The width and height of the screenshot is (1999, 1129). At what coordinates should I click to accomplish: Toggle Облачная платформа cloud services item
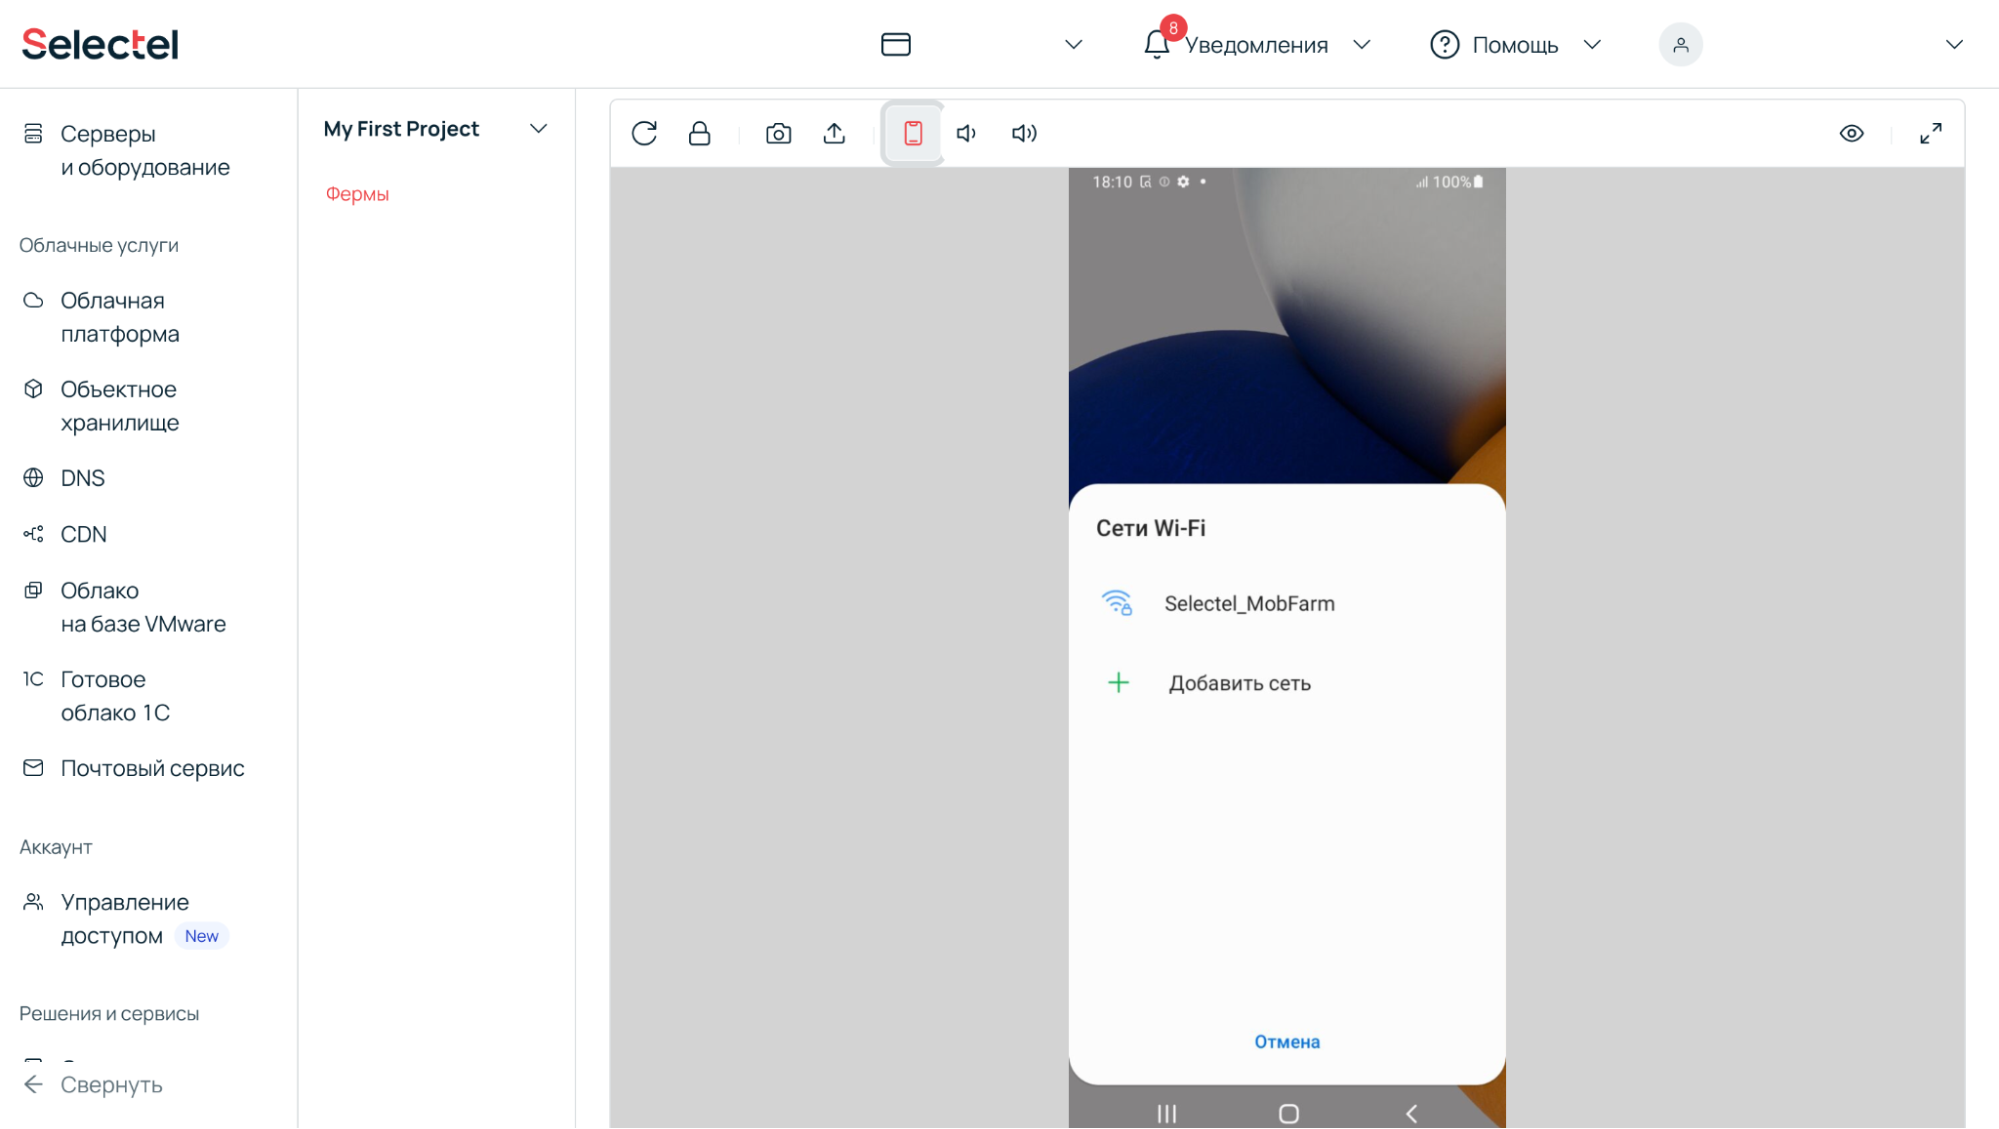click(118, 315)
